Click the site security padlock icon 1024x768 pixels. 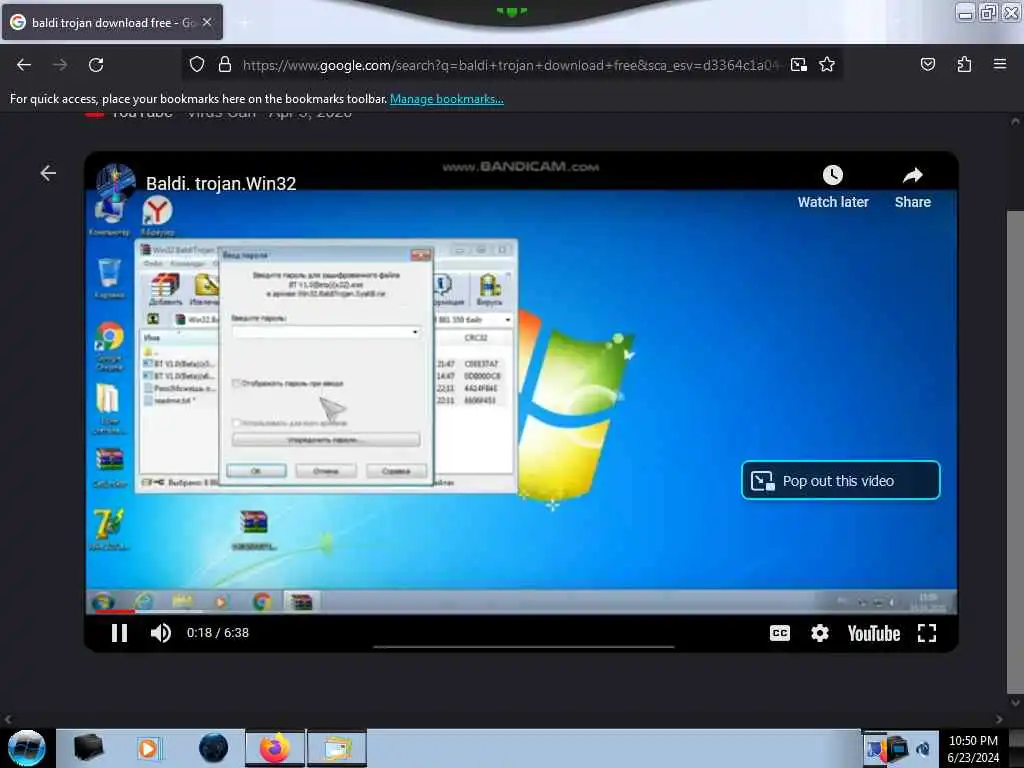point(225,65)
